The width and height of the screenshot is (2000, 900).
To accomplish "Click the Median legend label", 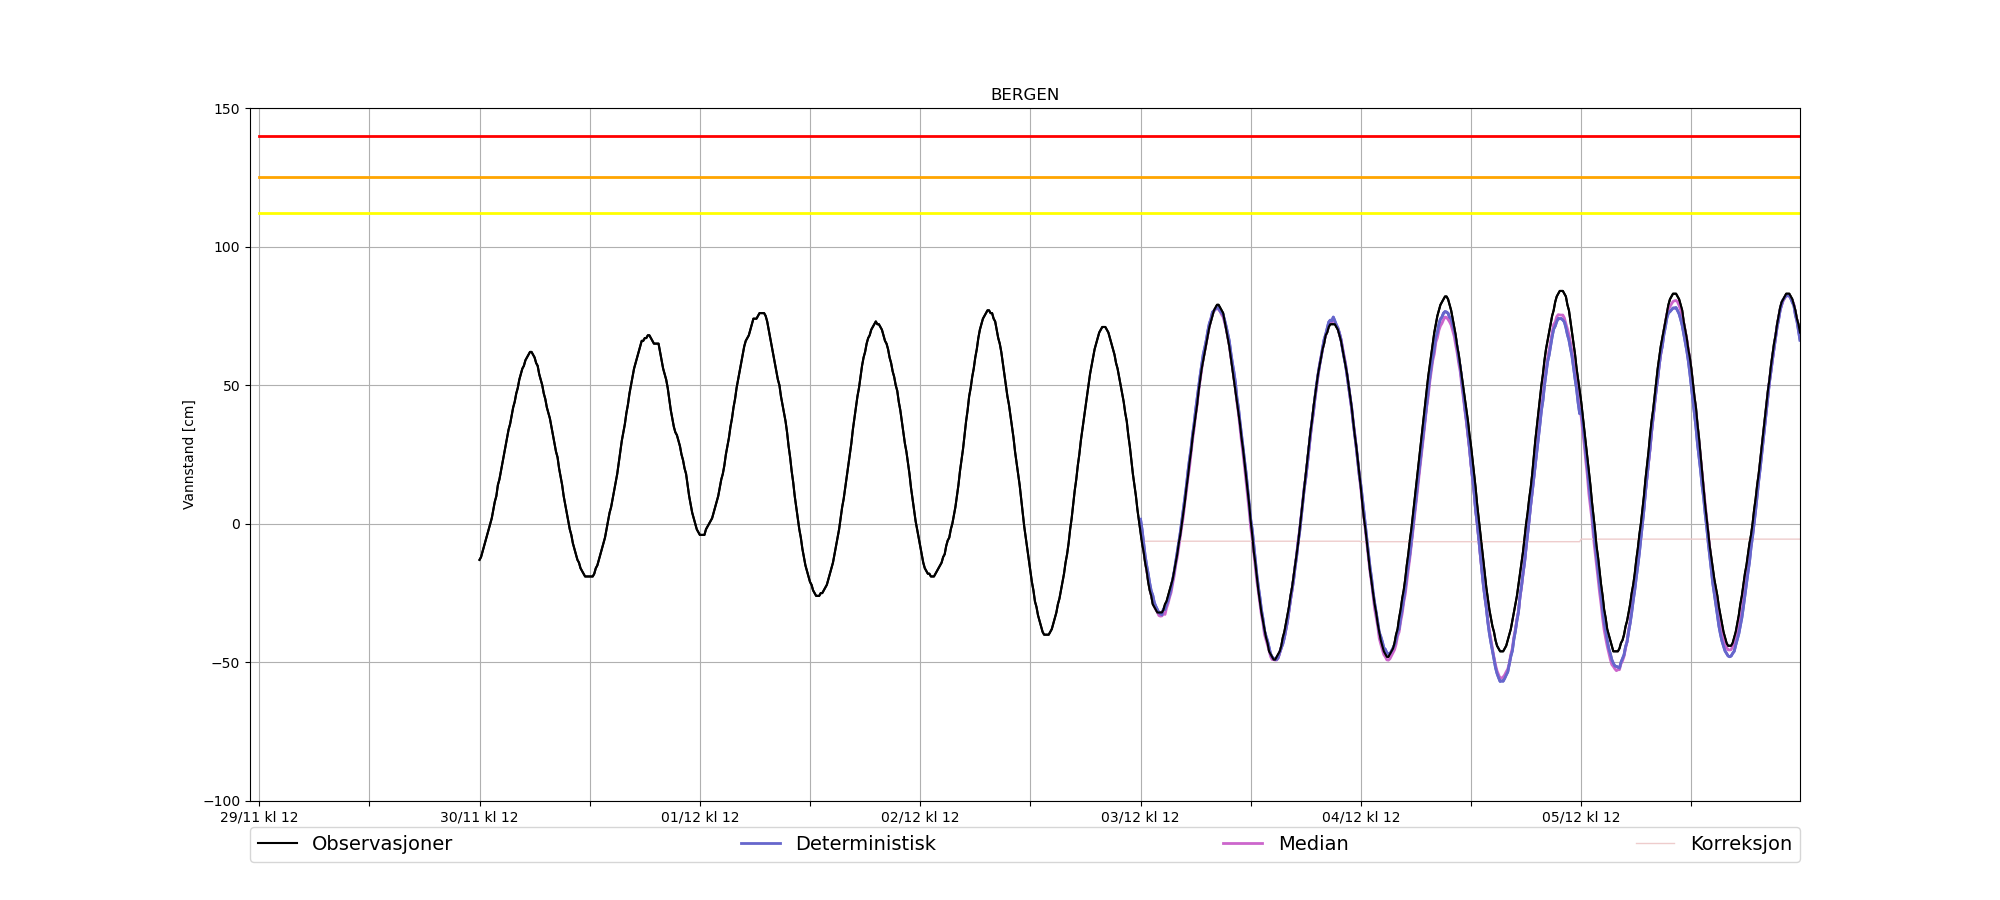I will point(1313,844).
